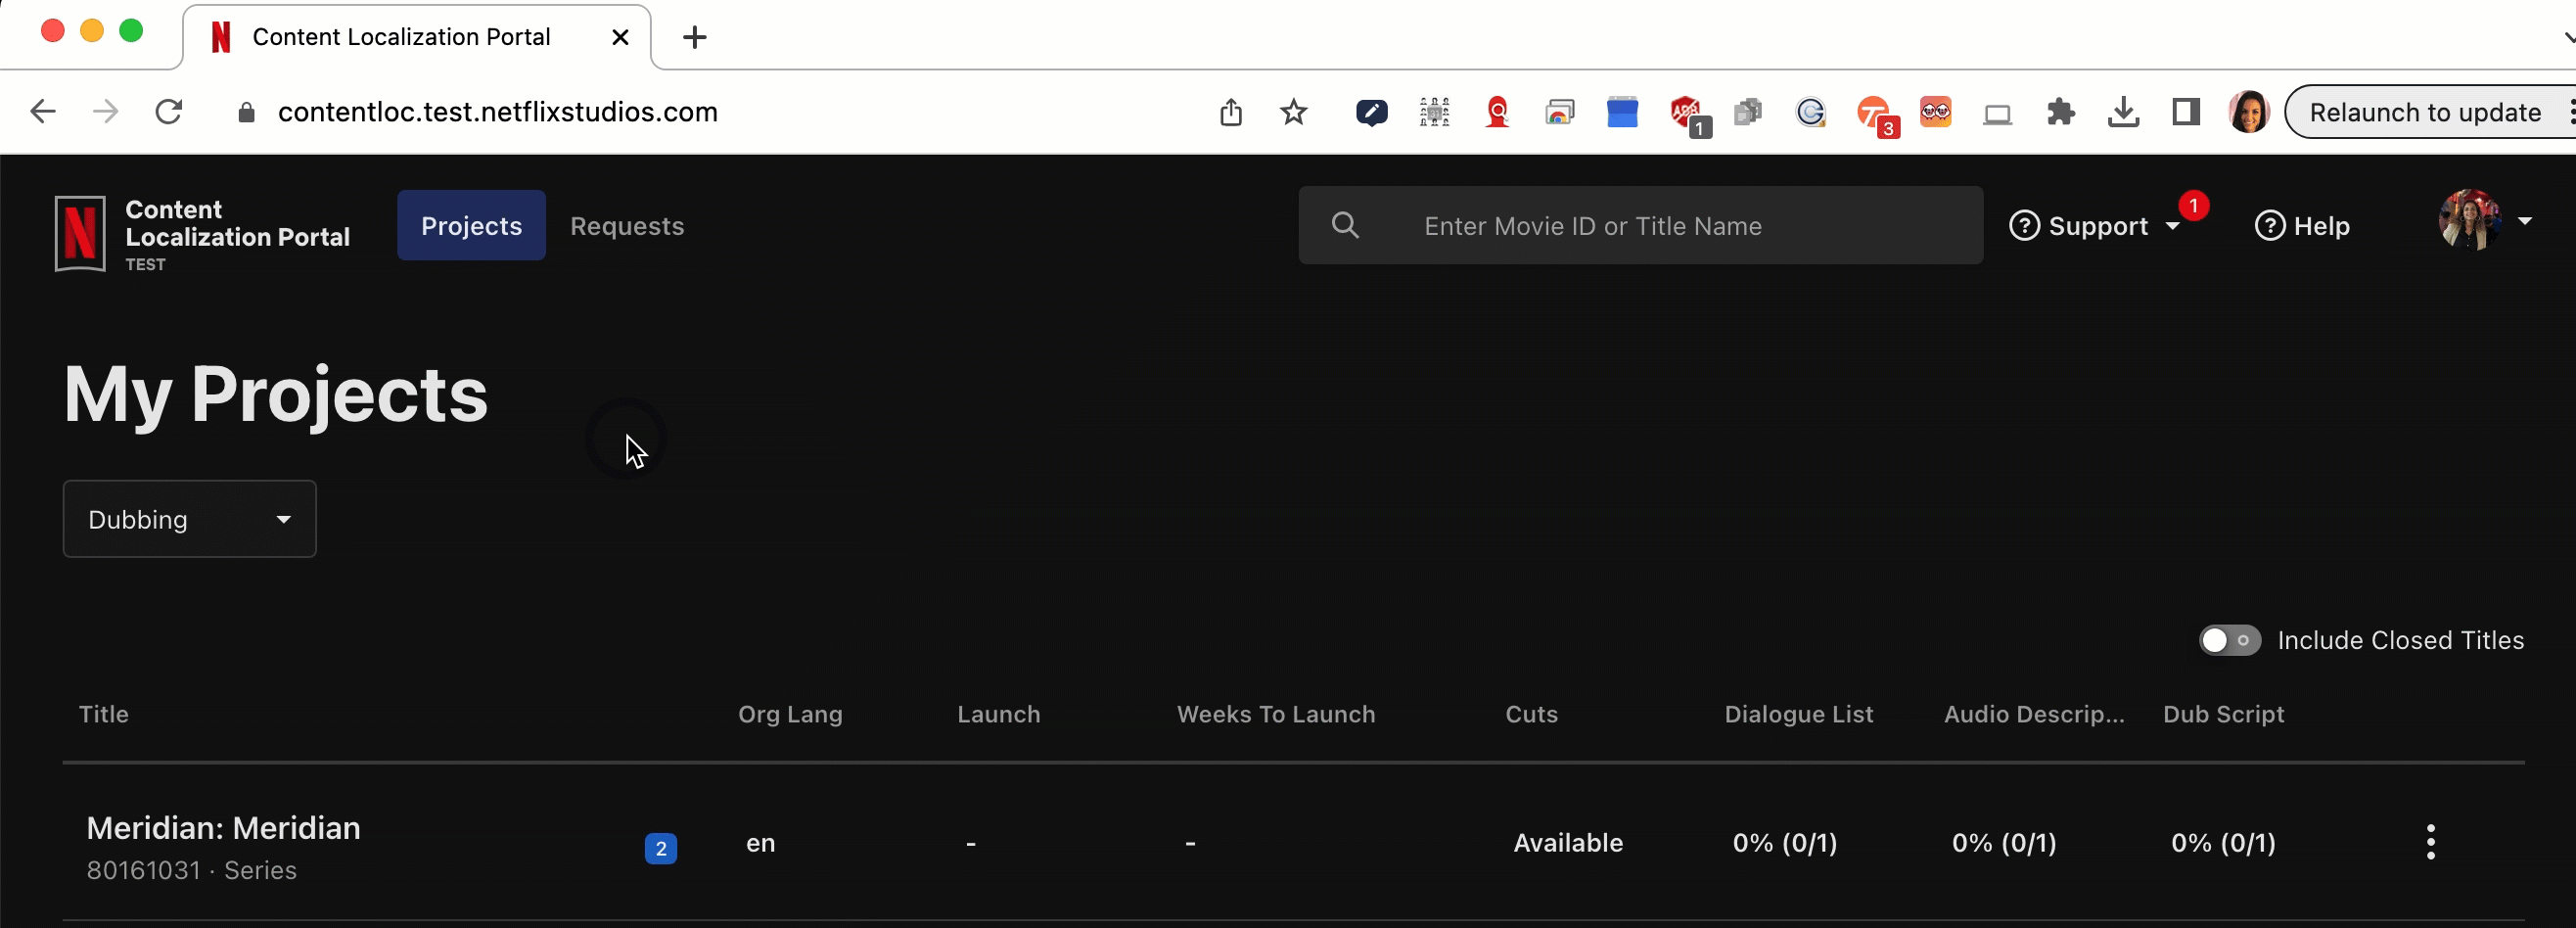The image size is (2576, 928).
Task: Click the orange glasses-face extension icon
Action: pos(1936,112)
